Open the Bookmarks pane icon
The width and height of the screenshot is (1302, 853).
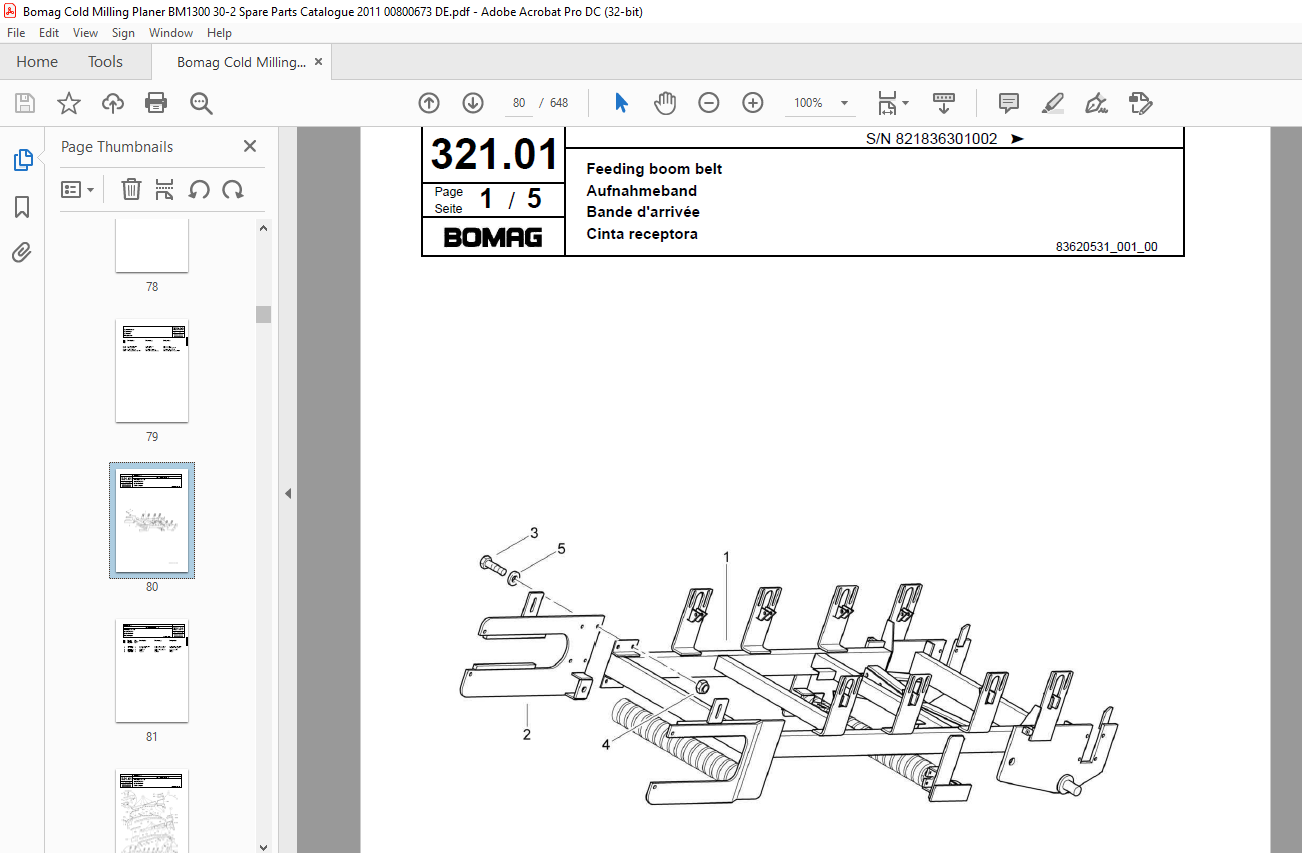click(22, 207)
